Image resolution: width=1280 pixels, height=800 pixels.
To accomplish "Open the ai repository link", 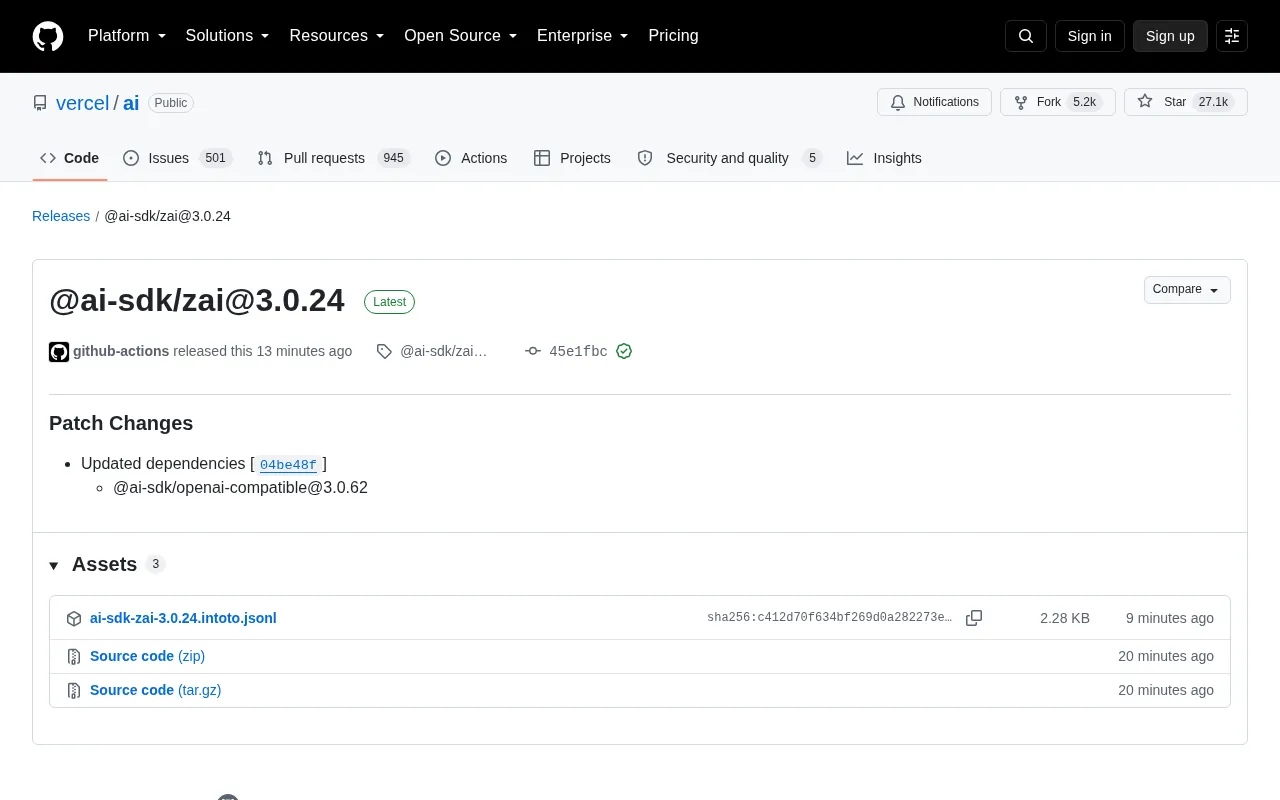I will pos(131,103).
